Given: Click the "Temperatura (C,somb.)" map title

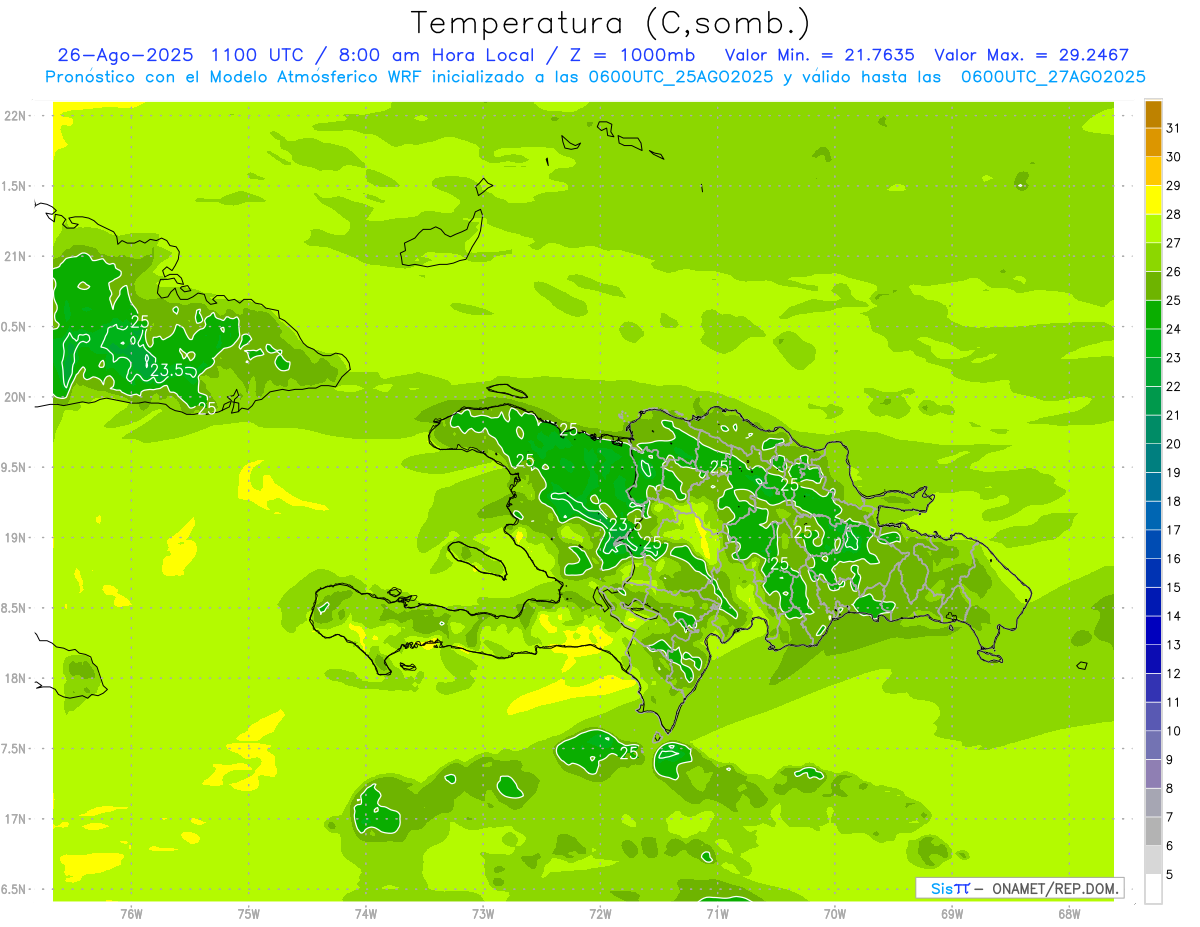Looking at the screenshot, I should (610, 22).
